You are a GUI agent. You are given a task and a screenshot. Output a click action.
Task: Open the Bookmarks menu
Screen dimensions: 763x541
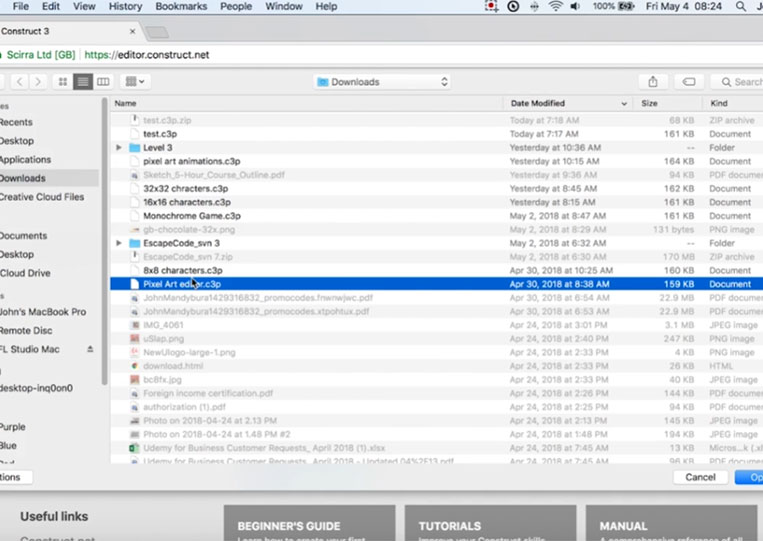point(181,6)
